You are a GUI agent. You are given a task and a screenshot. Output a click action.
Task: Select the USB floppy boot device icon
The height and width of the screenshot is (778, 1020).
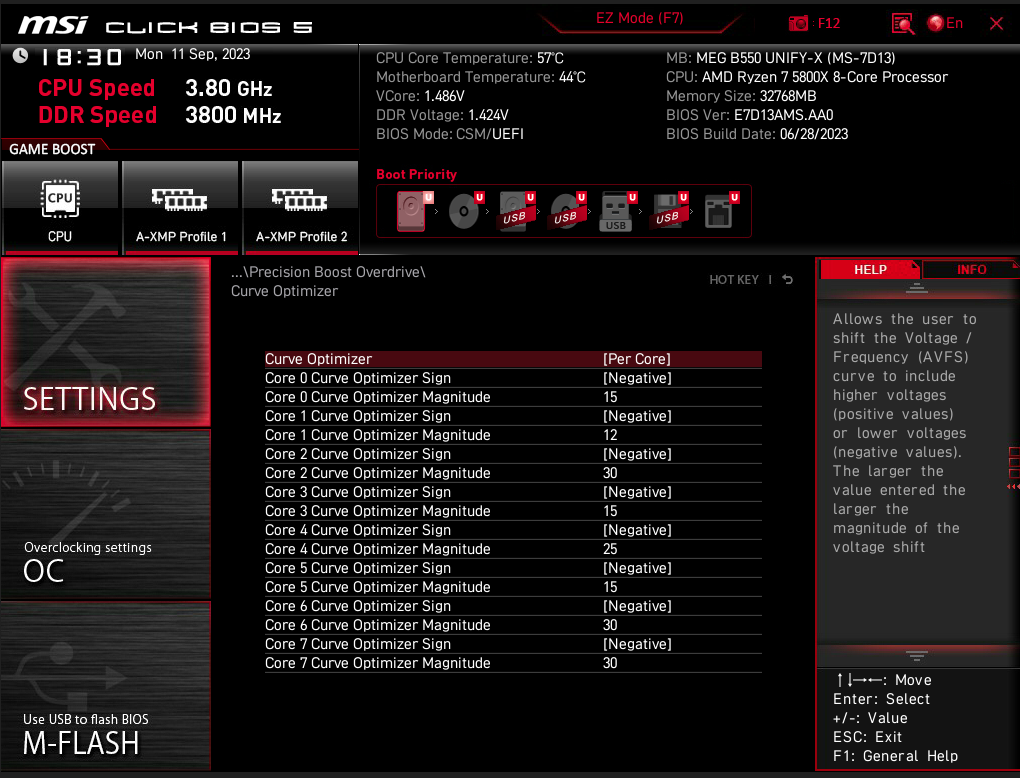click(668, 211)
